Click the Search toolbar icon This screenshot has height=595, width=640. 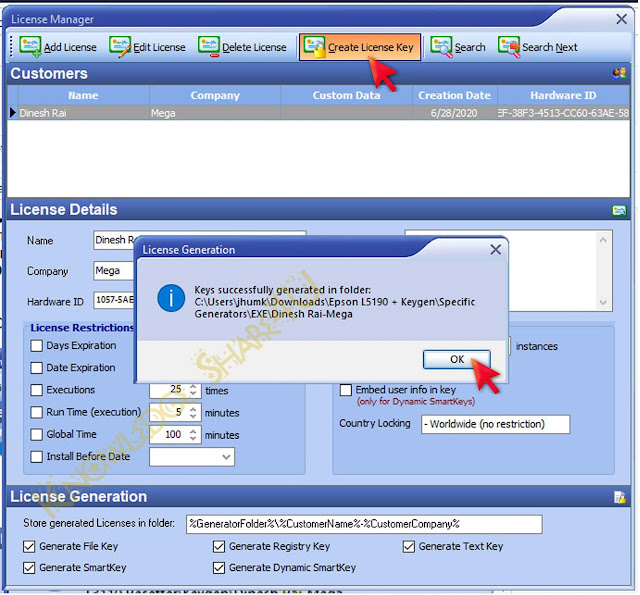click(442, 47)
